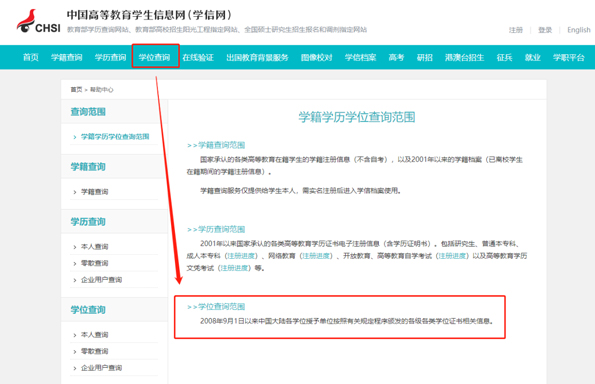This screenshot has height=384, width=595.
Task: Select 学位查询 in top navigation
Action: point(154,57)
